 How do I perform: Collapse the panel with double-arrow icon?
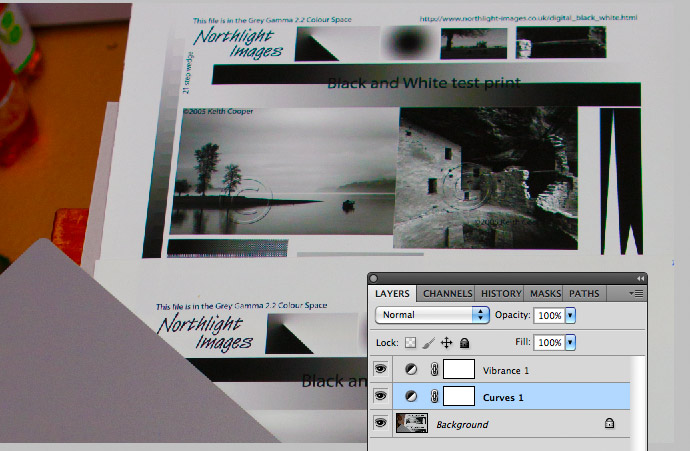point(640,279)
